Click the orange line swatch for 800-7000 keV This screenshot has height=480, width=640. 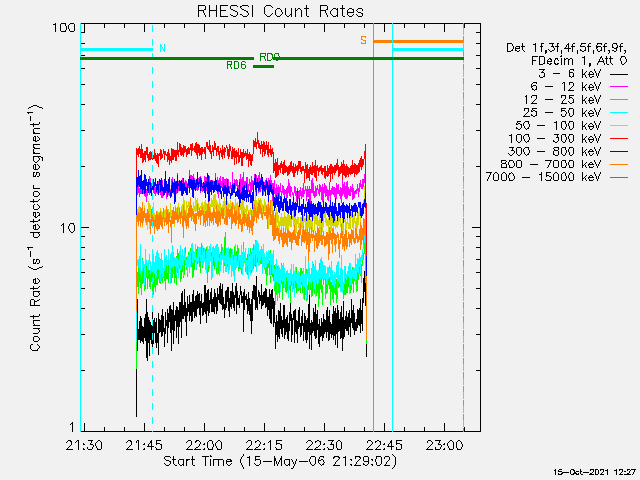(619, 164)
